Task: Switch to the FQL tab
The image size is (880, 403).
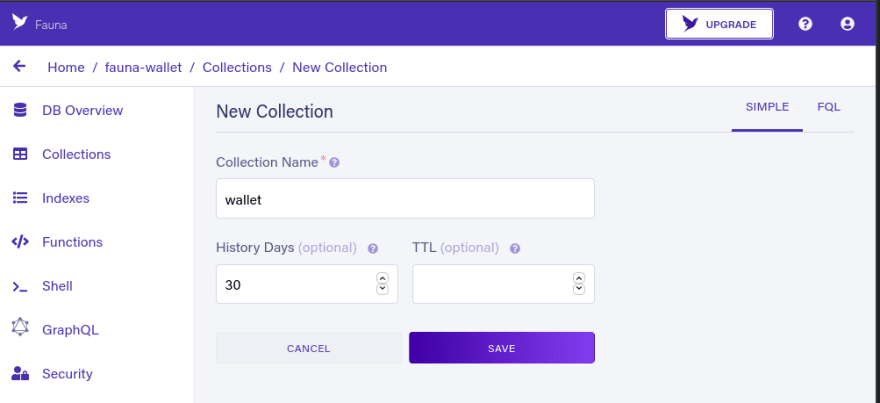Action: [829, 107]
